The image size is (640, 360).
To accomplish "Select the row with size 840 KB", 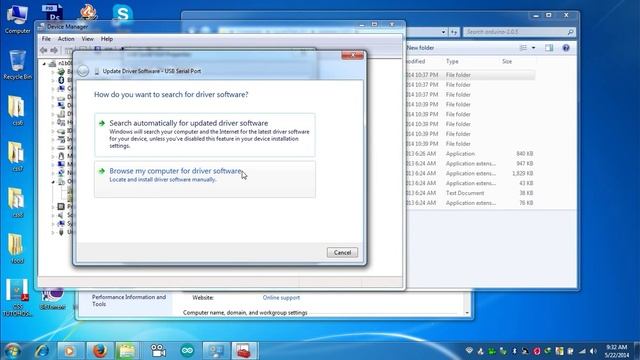I will (x=470, y=153).
